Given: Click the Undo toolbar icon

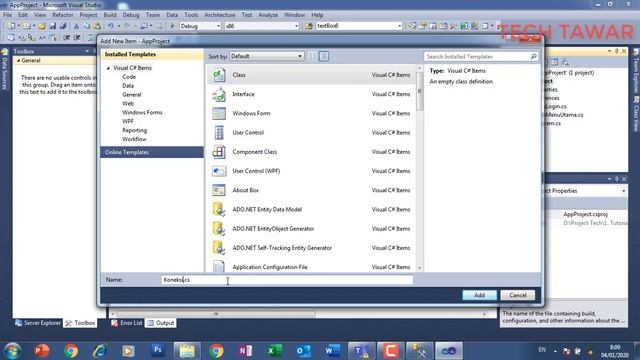Looking at the screenshot, I should click(111, 26).
